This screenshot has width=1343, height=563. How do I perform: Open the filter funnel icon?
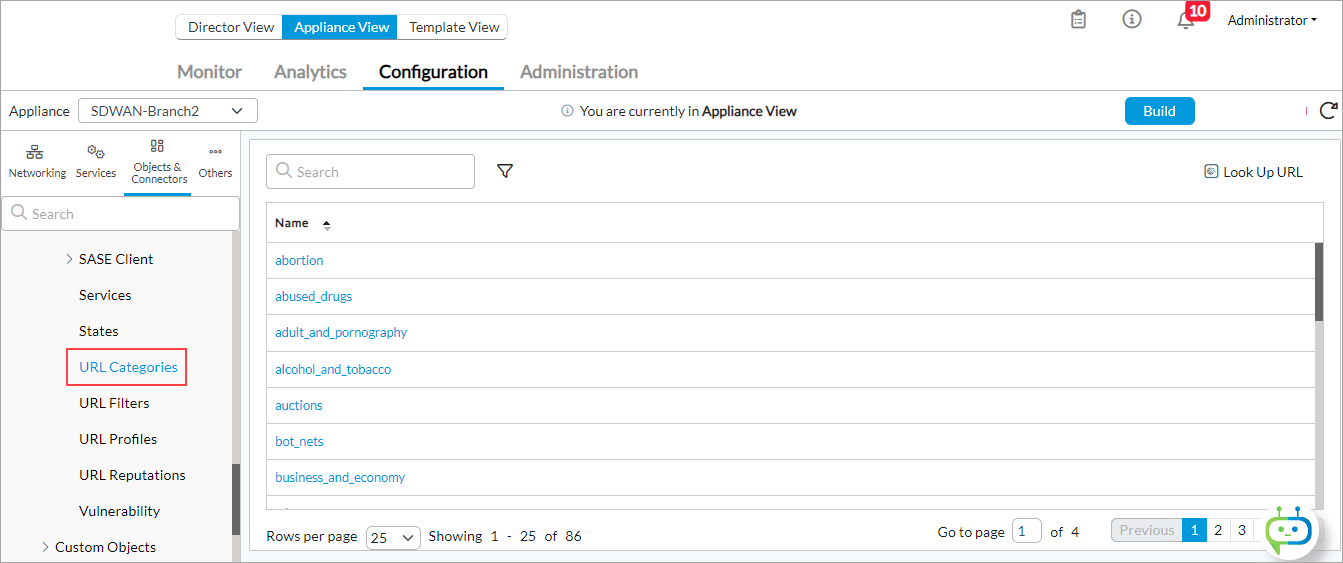tap(505, 171)
